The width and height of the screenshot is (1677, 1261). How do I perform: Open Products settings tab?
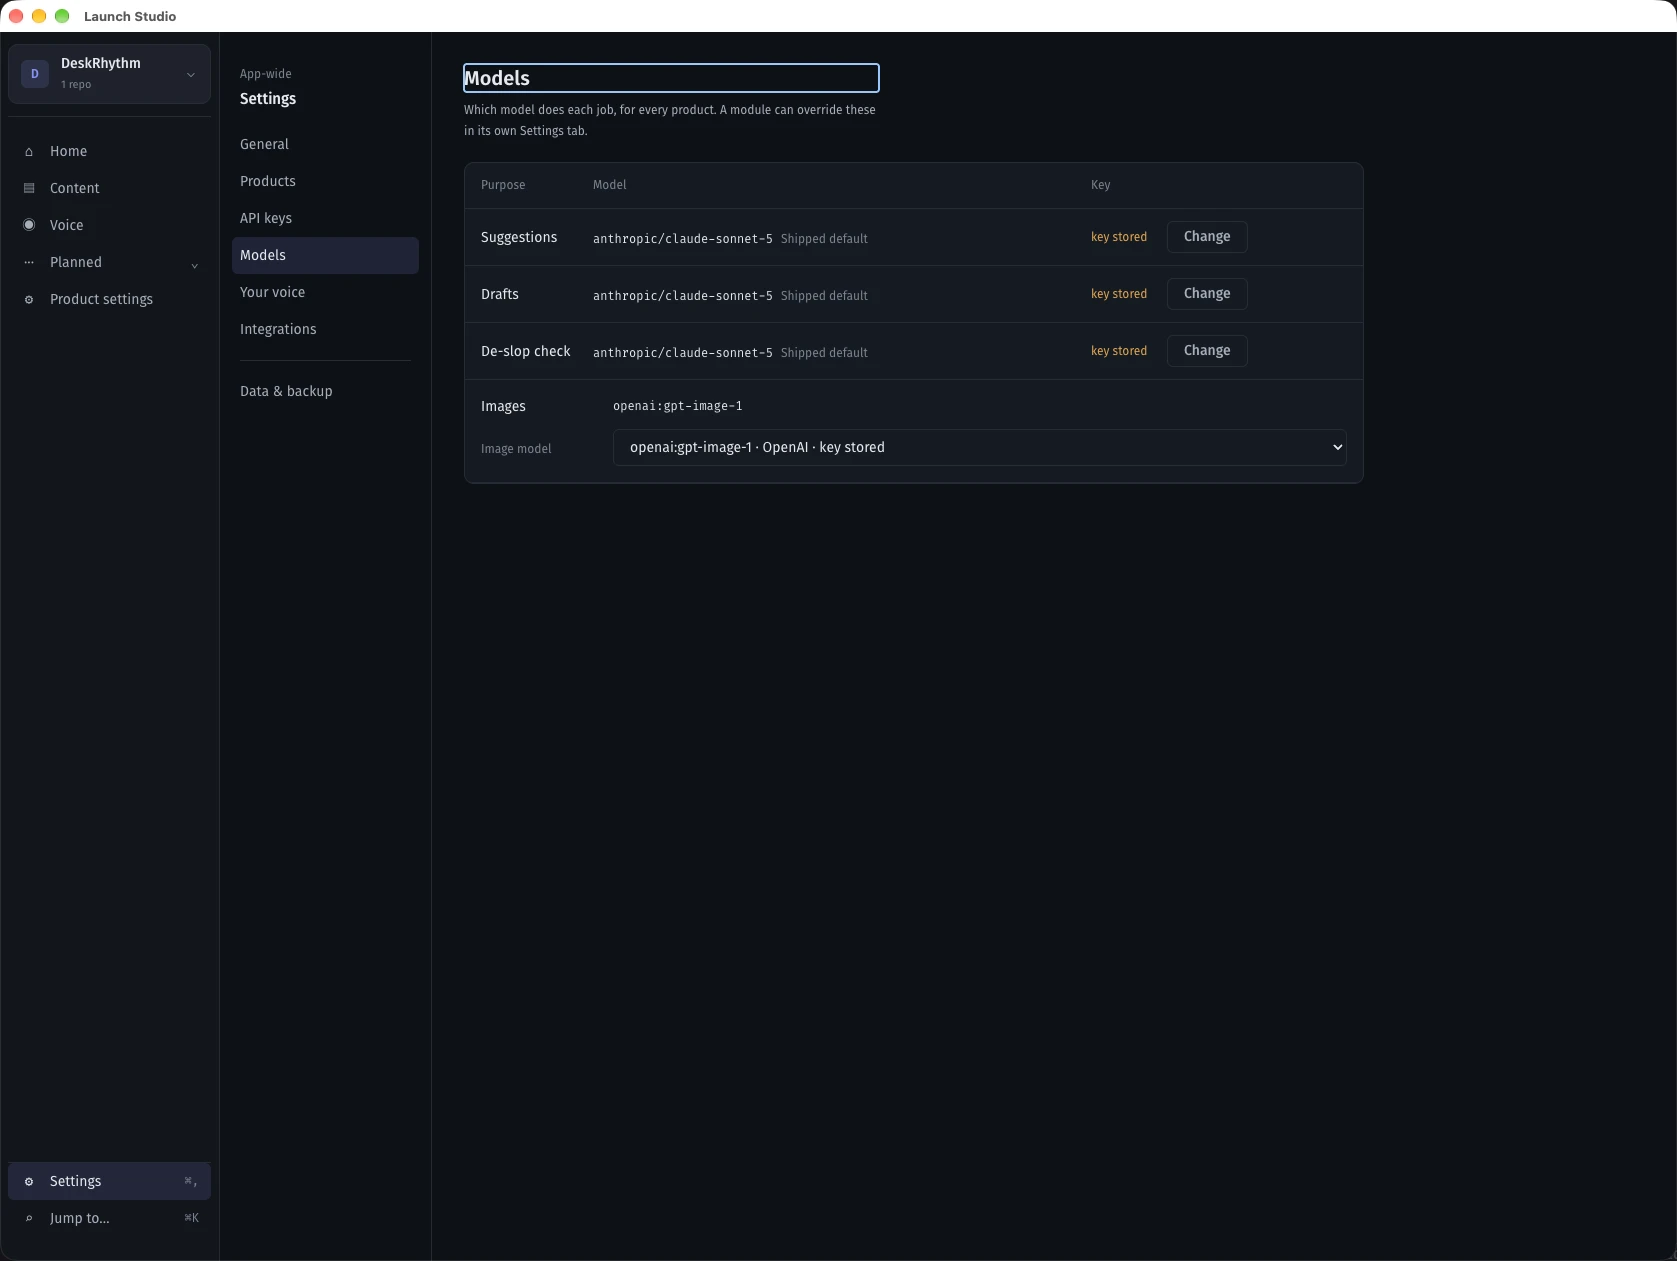[325, 181]
